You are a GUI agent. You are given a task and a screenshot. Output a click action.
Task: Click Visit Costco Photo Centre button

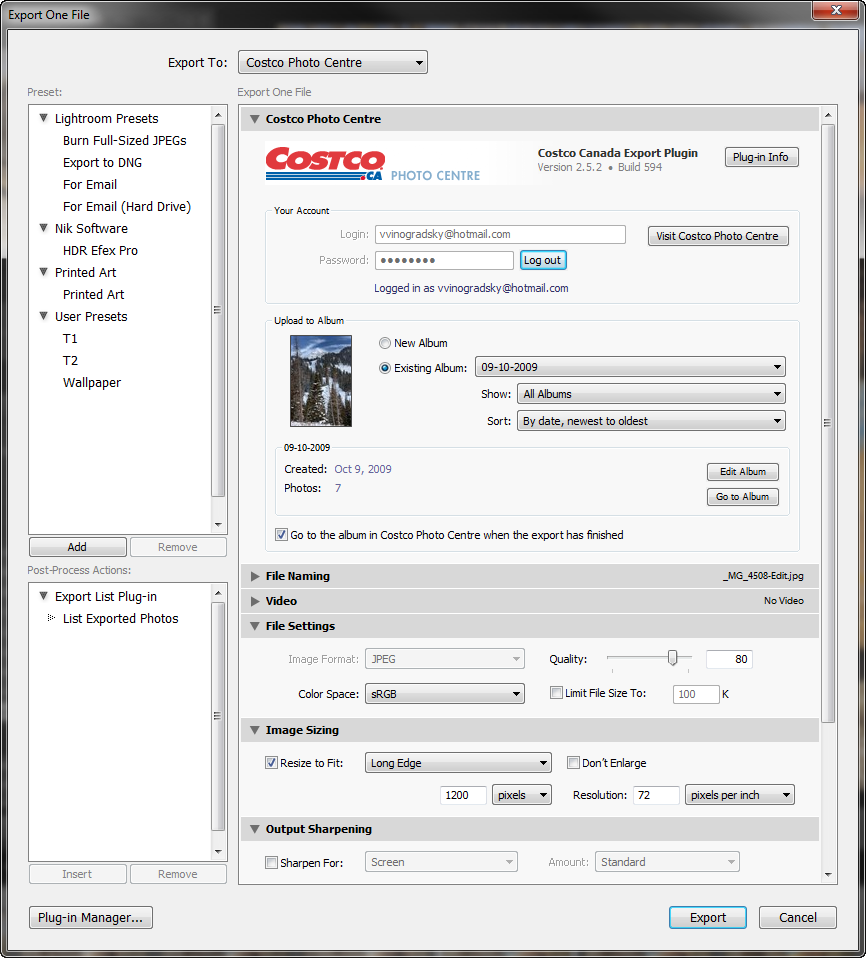click(x=718, y=236)
